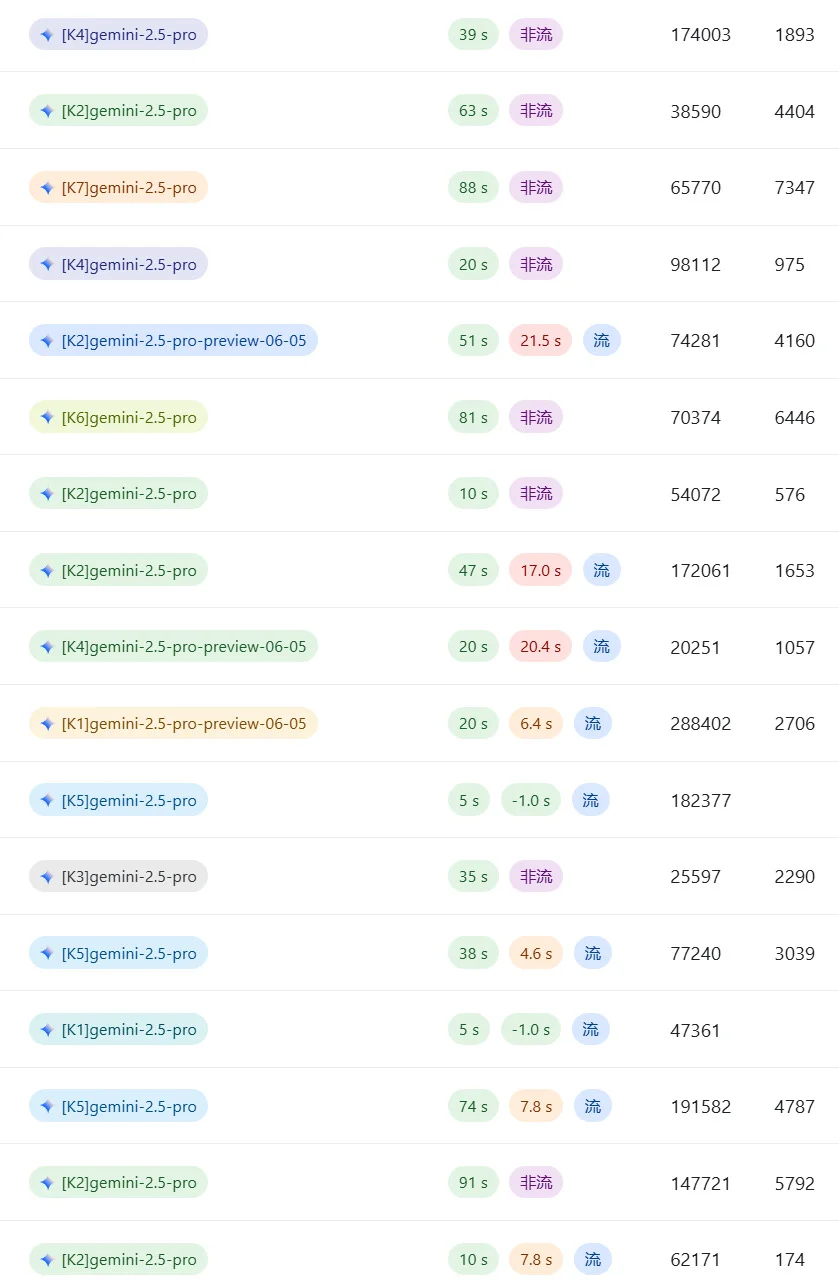This screenshot has height=1281, width=839.
Task: Click the Gemini icon on [K1]gemini-2.5-pro-preview-06-05
Action: 47,724
